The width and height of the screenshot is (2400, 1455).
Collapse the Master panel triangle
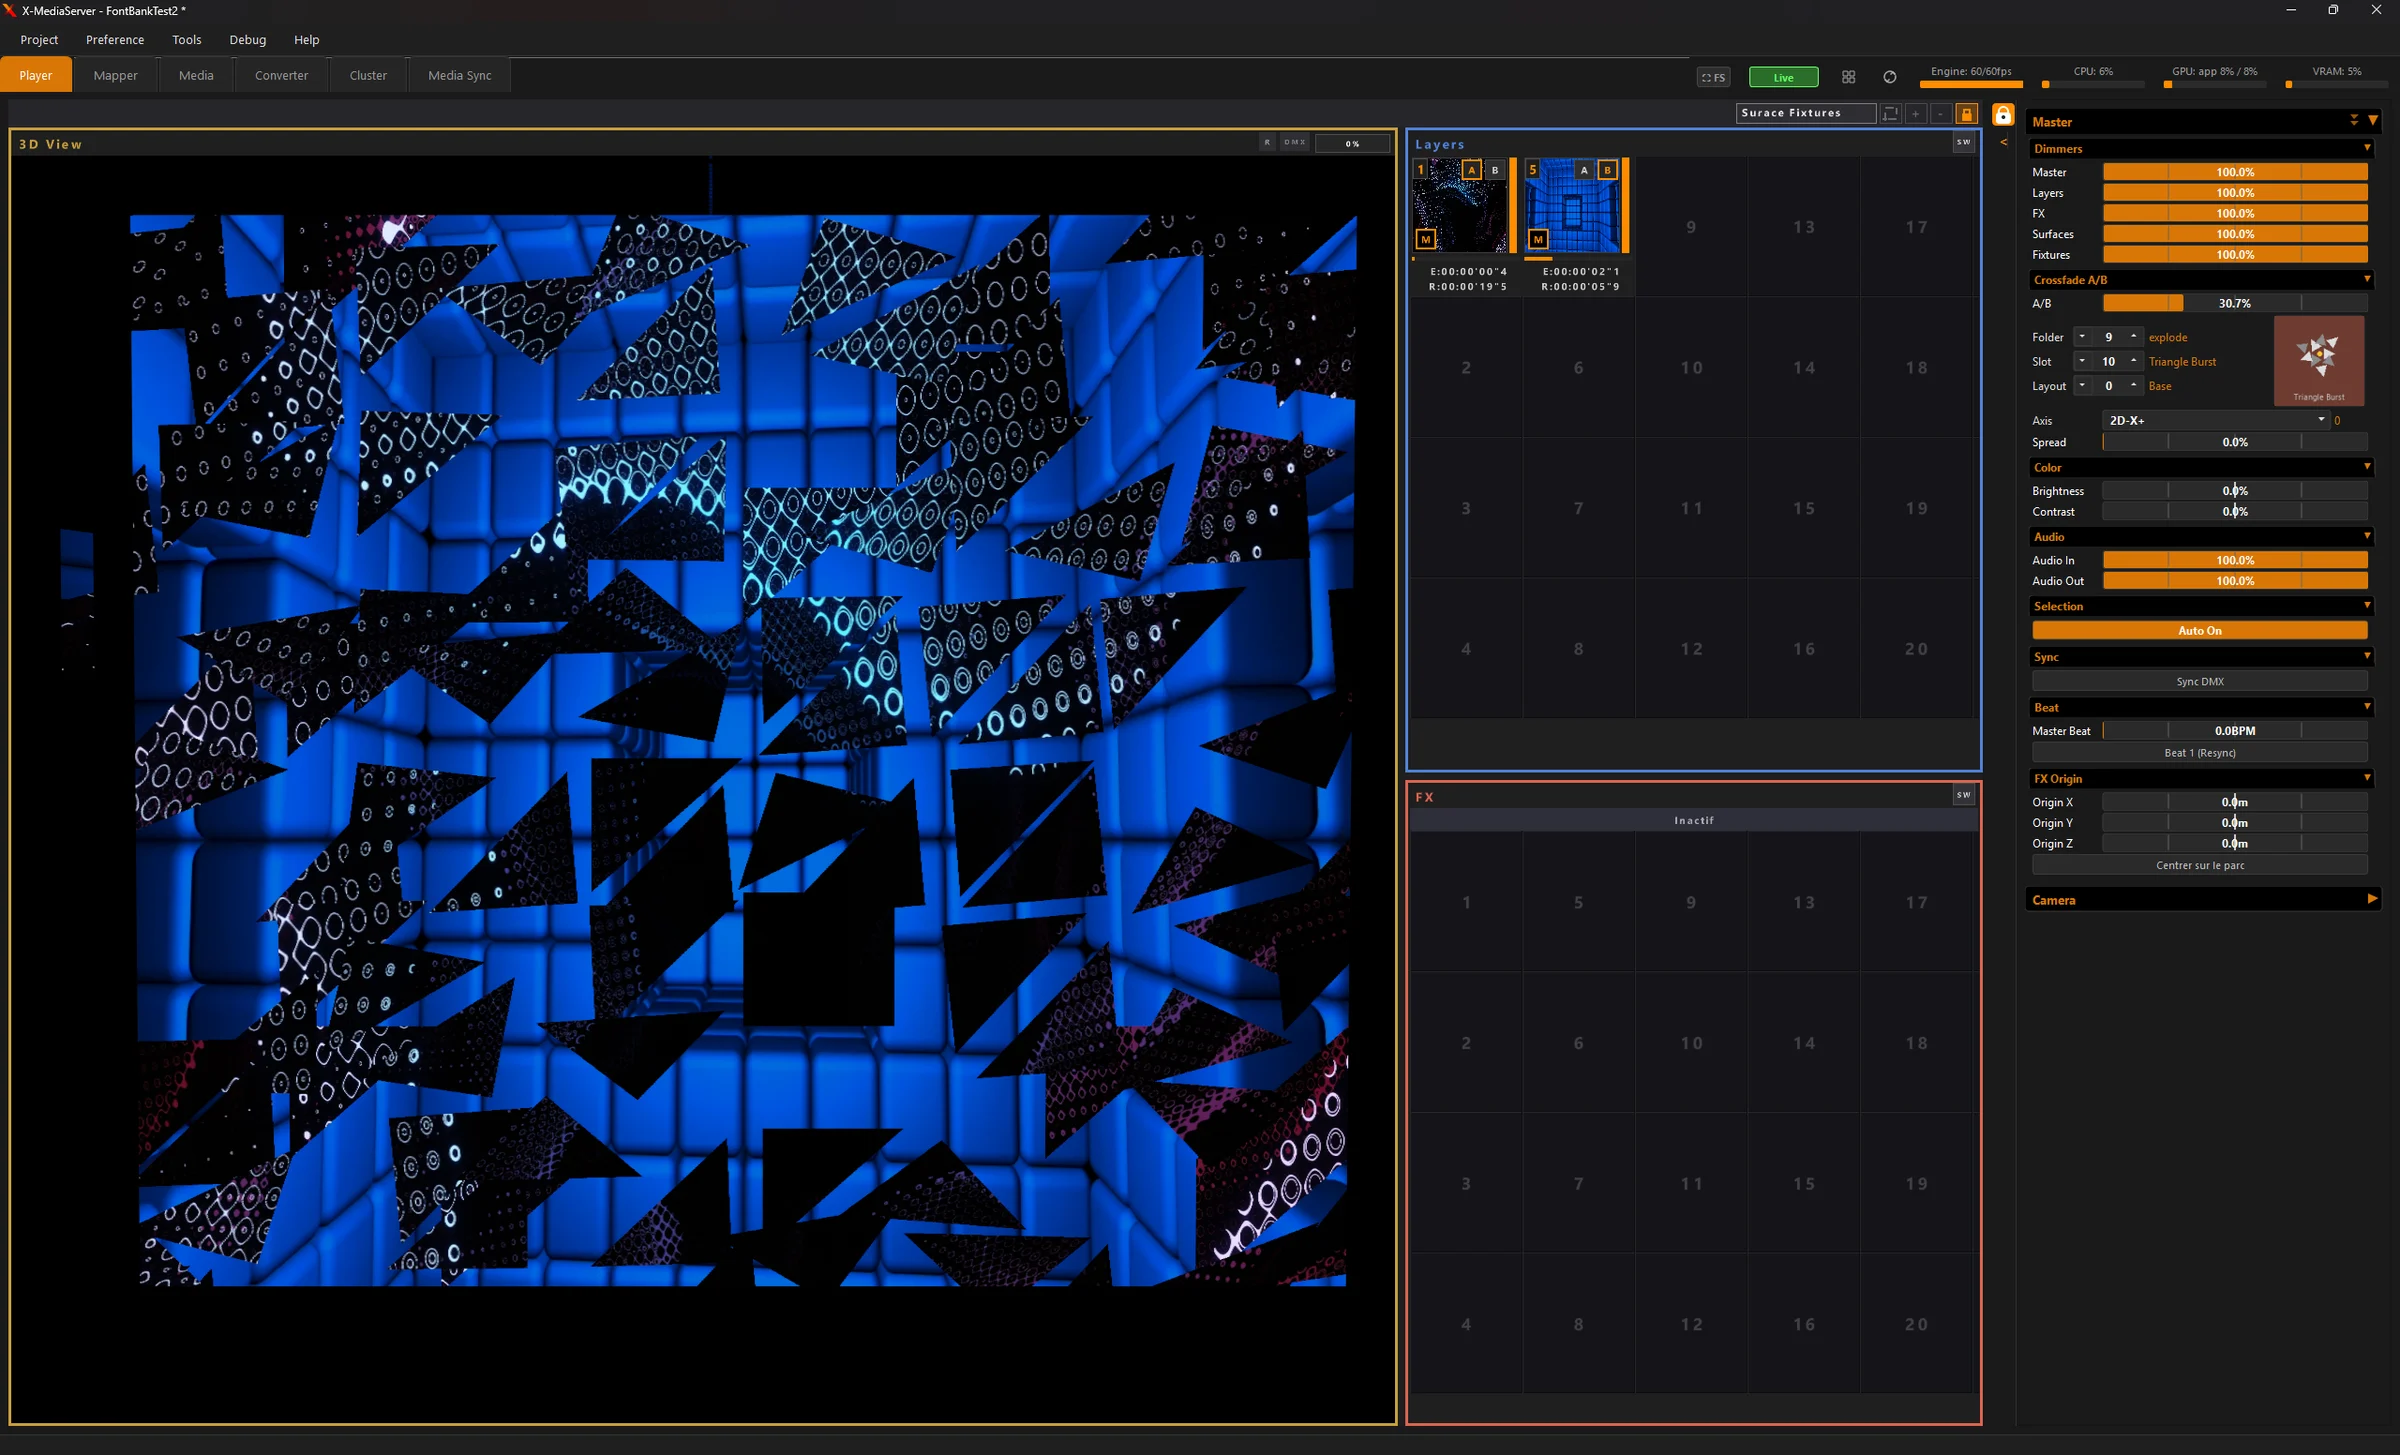(2373, 120)
